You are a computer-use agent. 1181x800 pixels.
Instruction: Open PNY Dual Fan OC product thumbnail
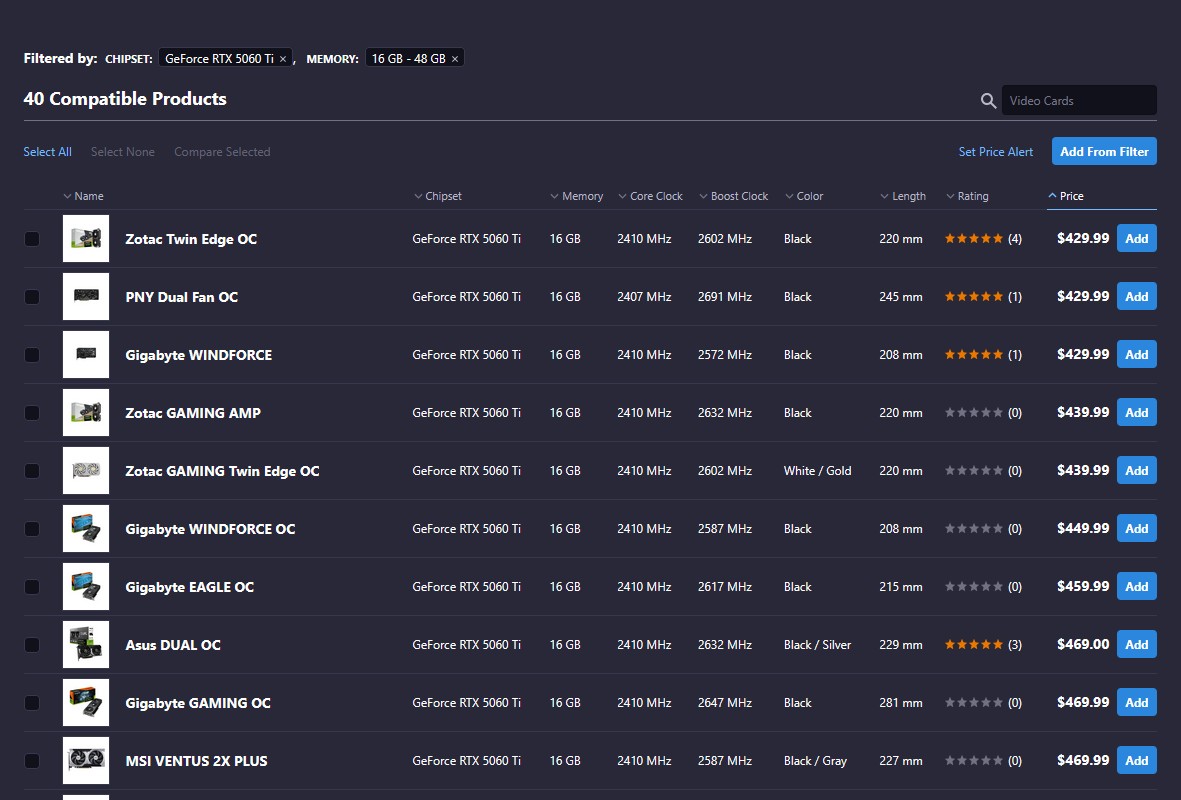(x=86, y=297)
